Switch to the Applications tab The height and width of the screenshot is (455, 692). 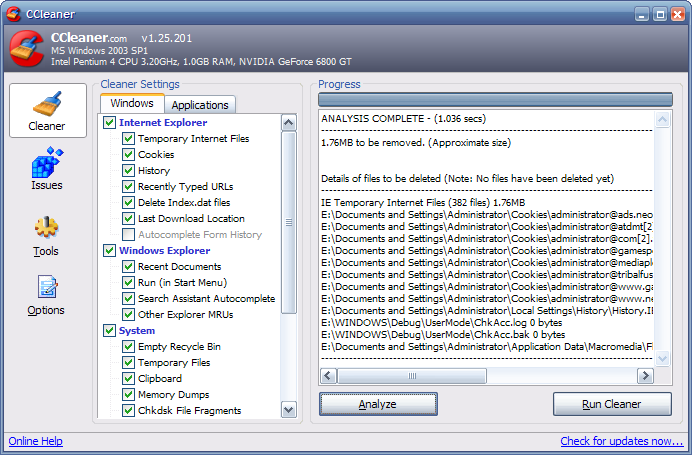200,105
